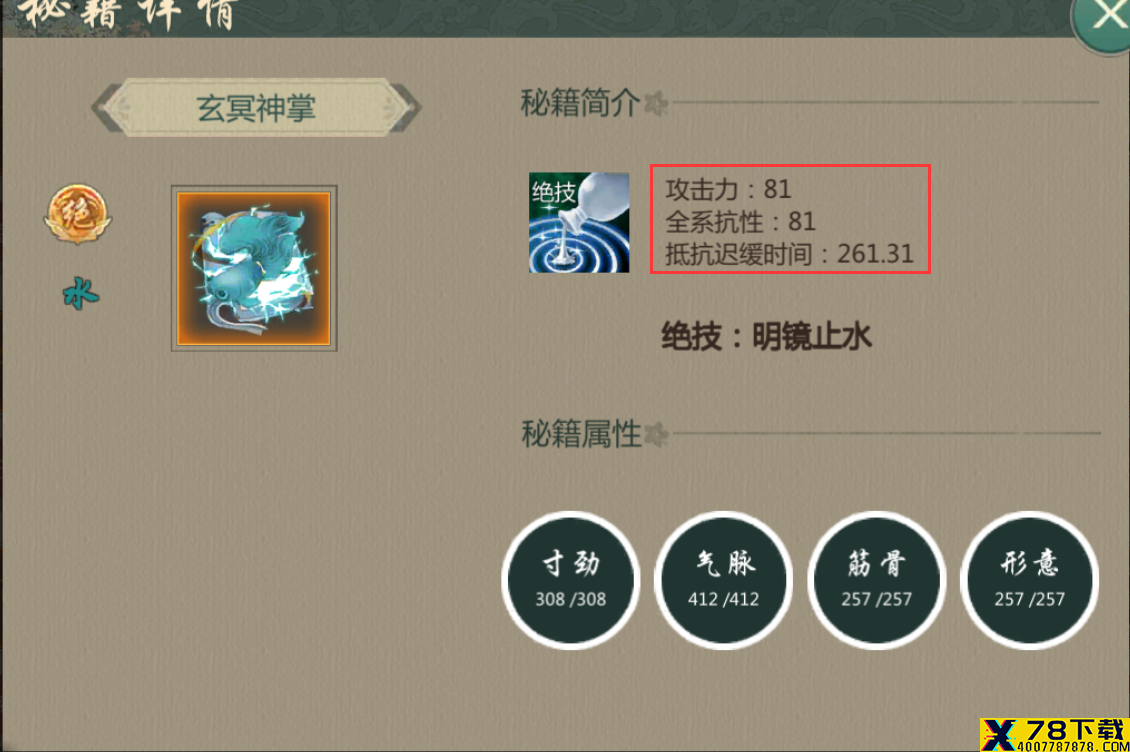Click the 攻击力：81 stat line
Viewport: 1130px width, 752px height.
[x=728, y=189]
